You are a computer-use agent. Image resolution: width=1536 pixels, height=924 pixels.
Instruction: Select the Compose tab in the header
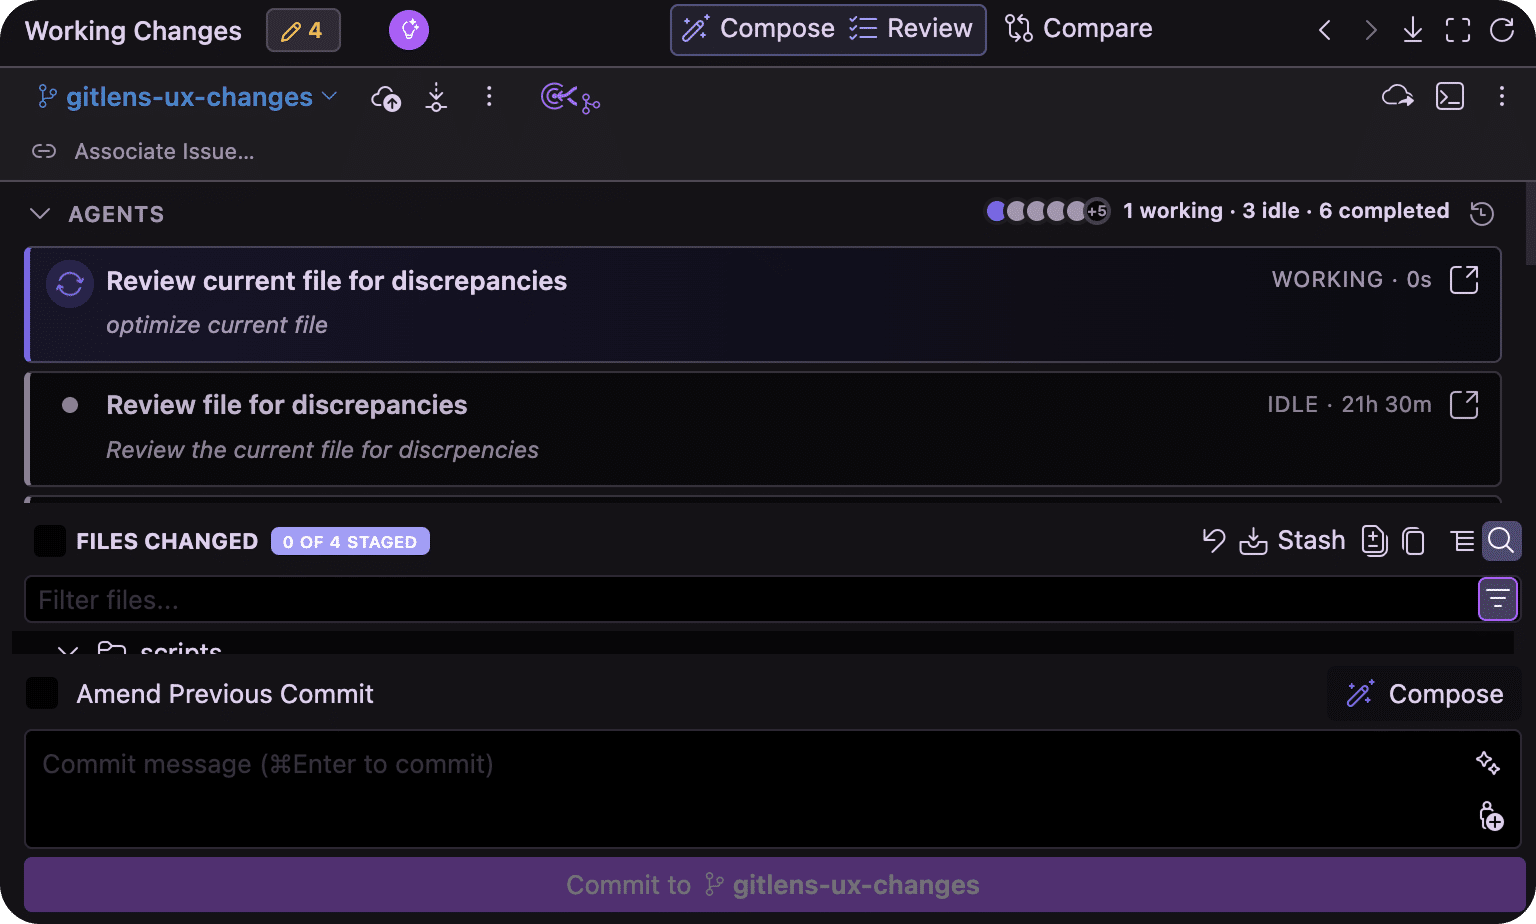(758, 29)
